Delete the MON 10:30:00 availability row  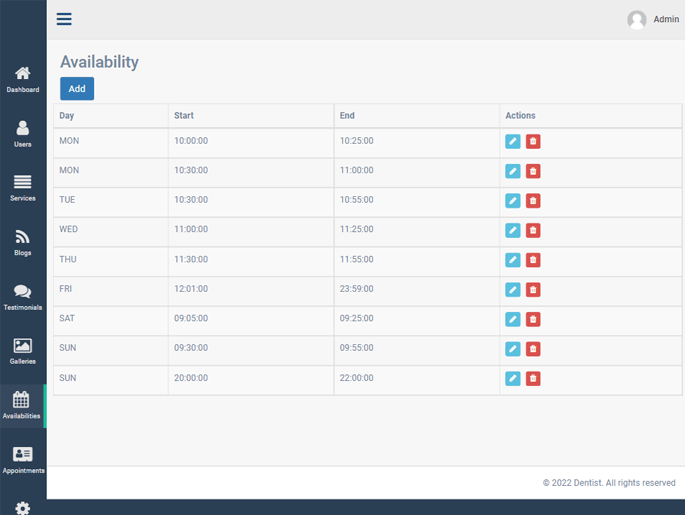click(x=533, y=171)
